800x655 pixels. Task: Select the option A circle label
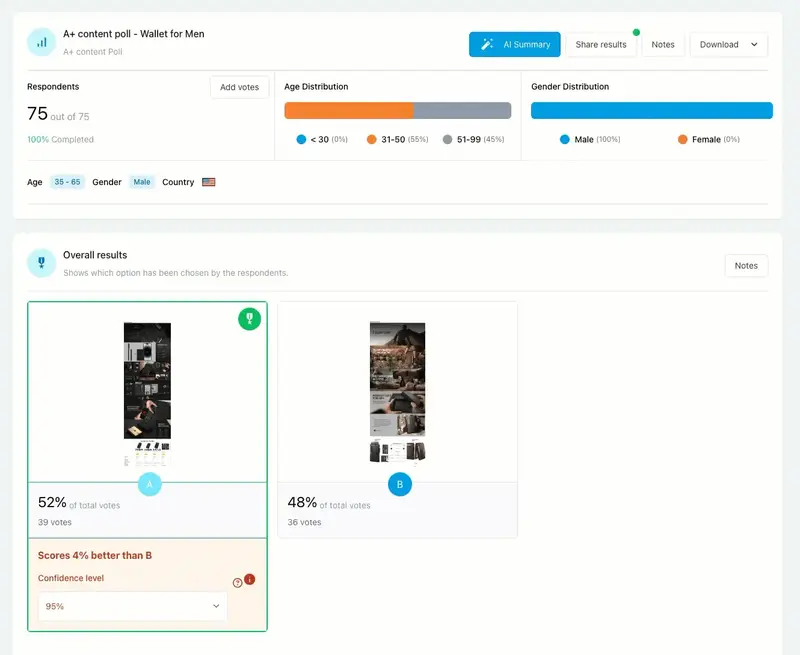(x=149, y=484)
